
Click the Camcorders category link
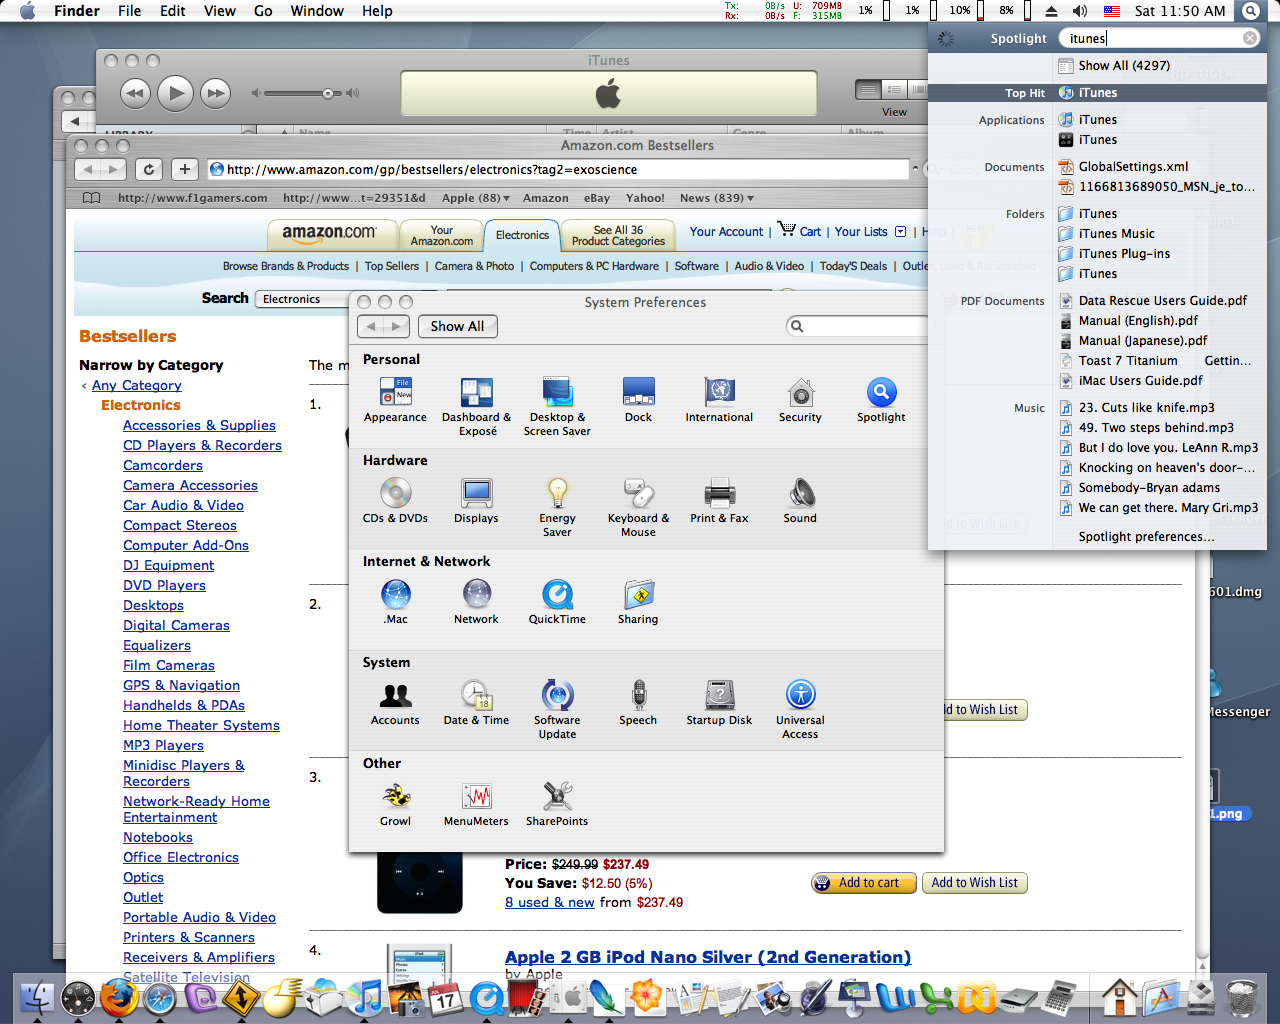tap(163, 465)
